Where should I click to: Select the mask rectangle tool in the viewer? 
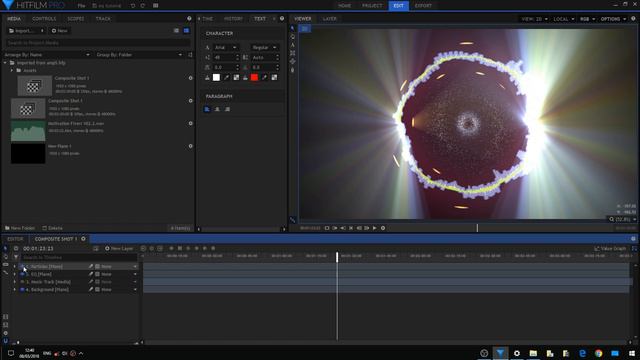point(293,53)
